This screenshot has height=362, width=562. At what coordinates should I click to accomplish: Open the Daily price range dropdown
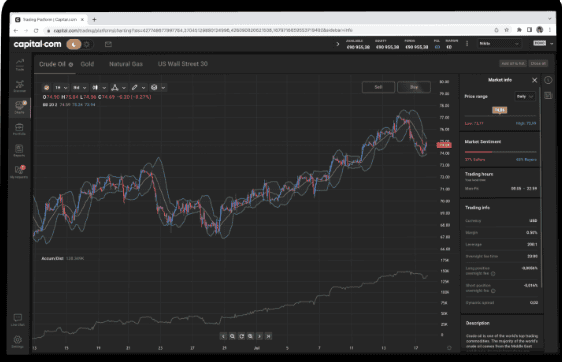tap(525, 96)
